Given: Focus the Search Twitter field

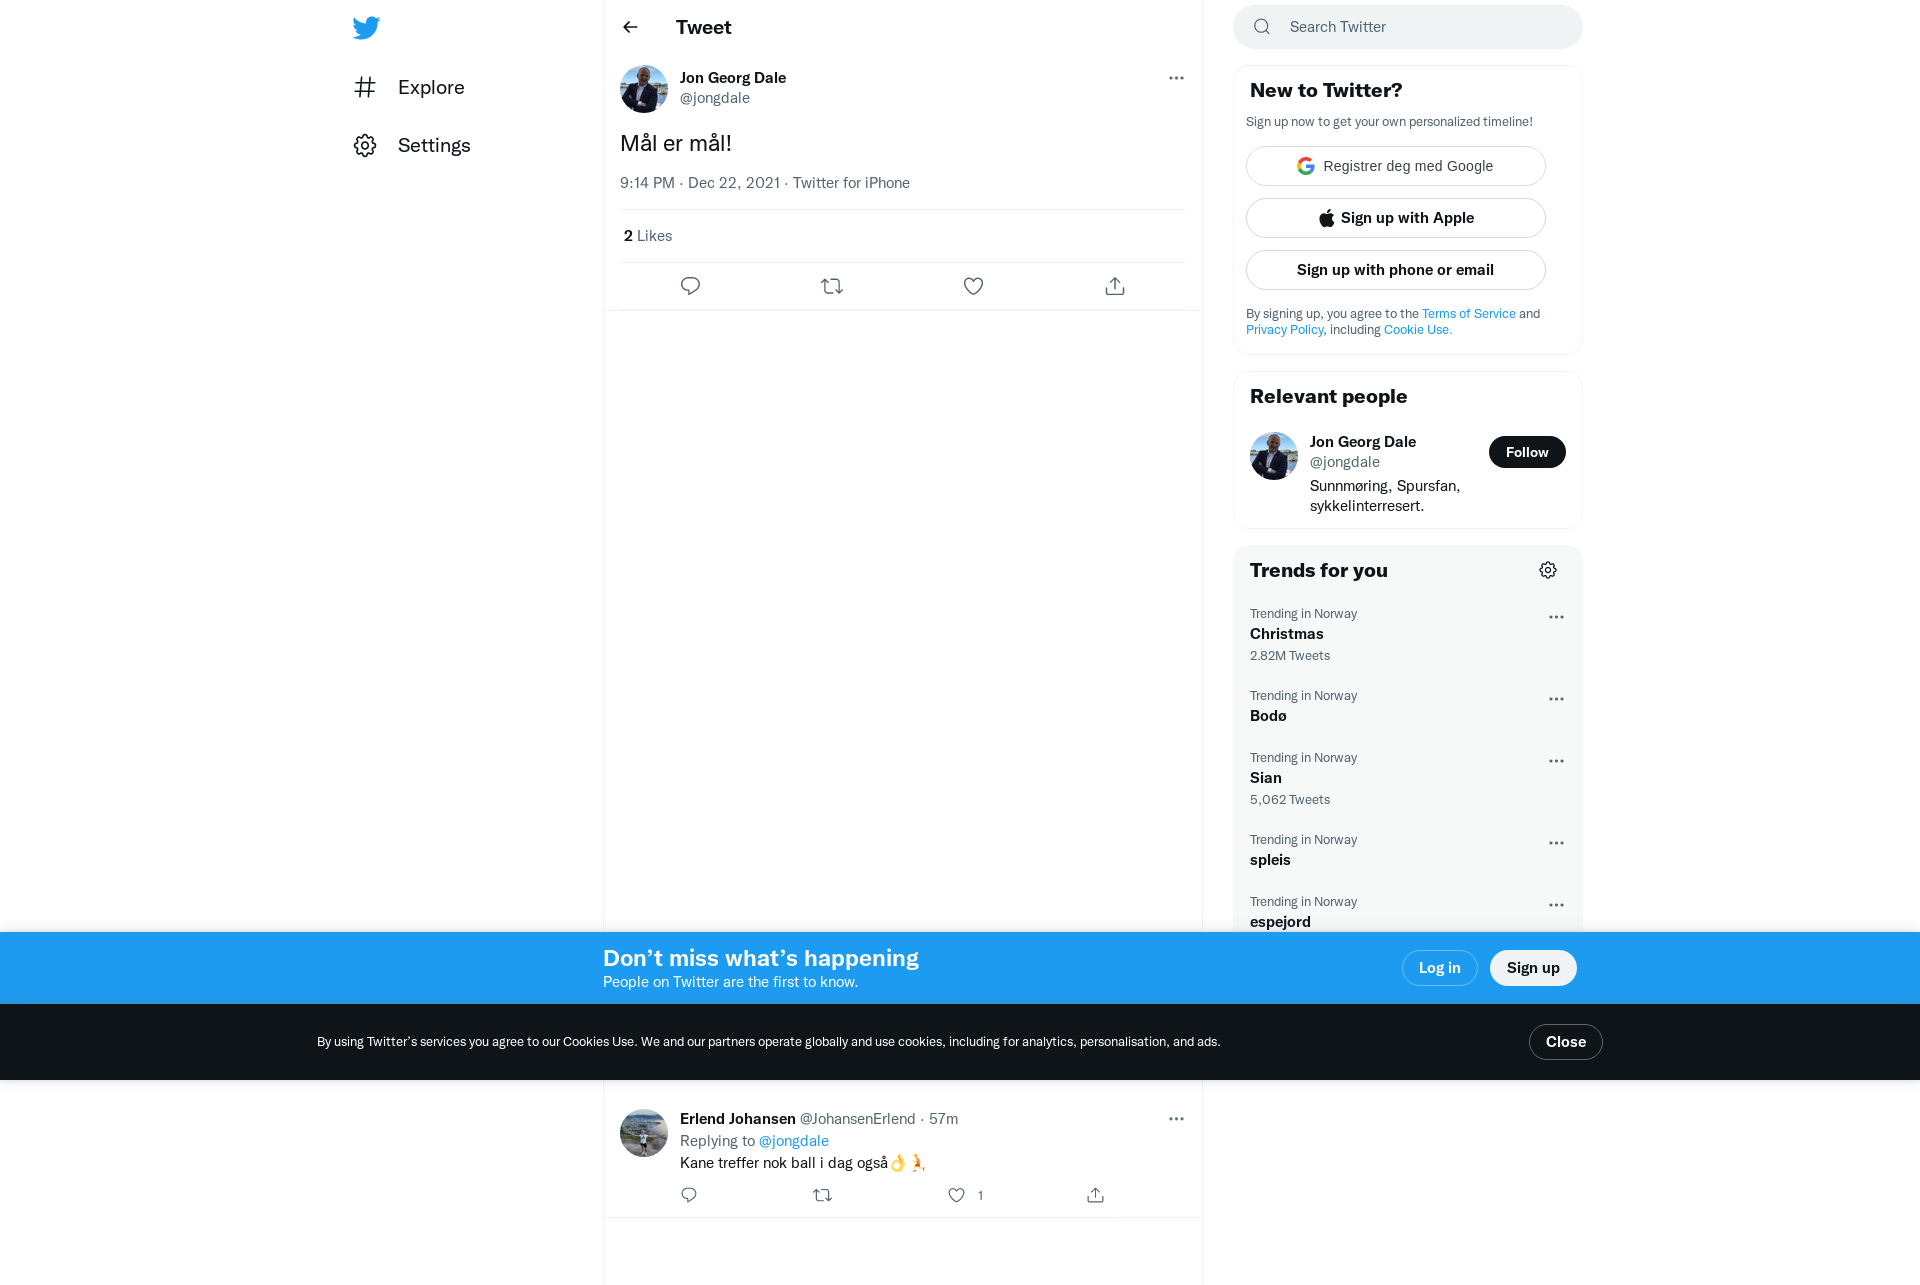Looking at the screenshot, I should (x=1408, y=27).
